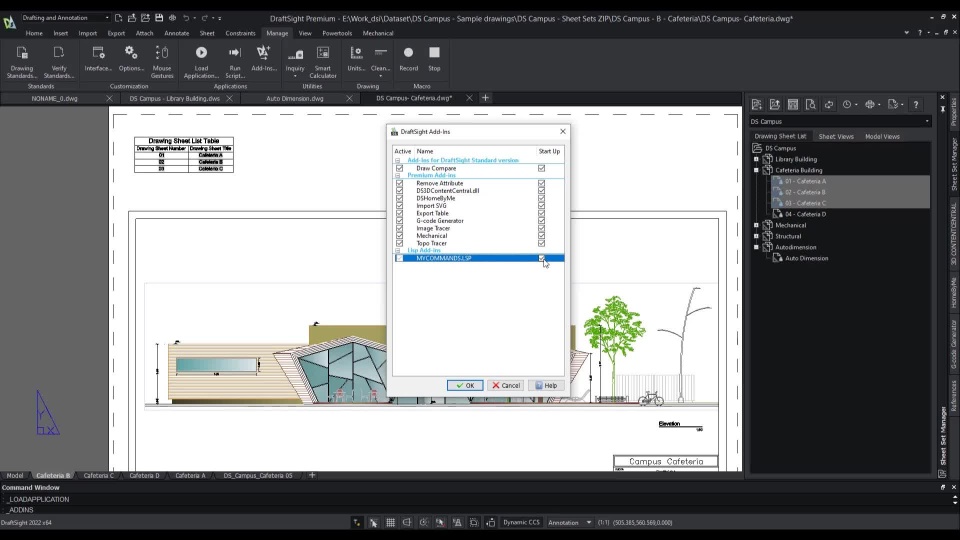The height and width of the screenshot is (540, 960).
Task: Open the Drafting and Annotation workspace dropdown
Action: click(x=106, y=17)
